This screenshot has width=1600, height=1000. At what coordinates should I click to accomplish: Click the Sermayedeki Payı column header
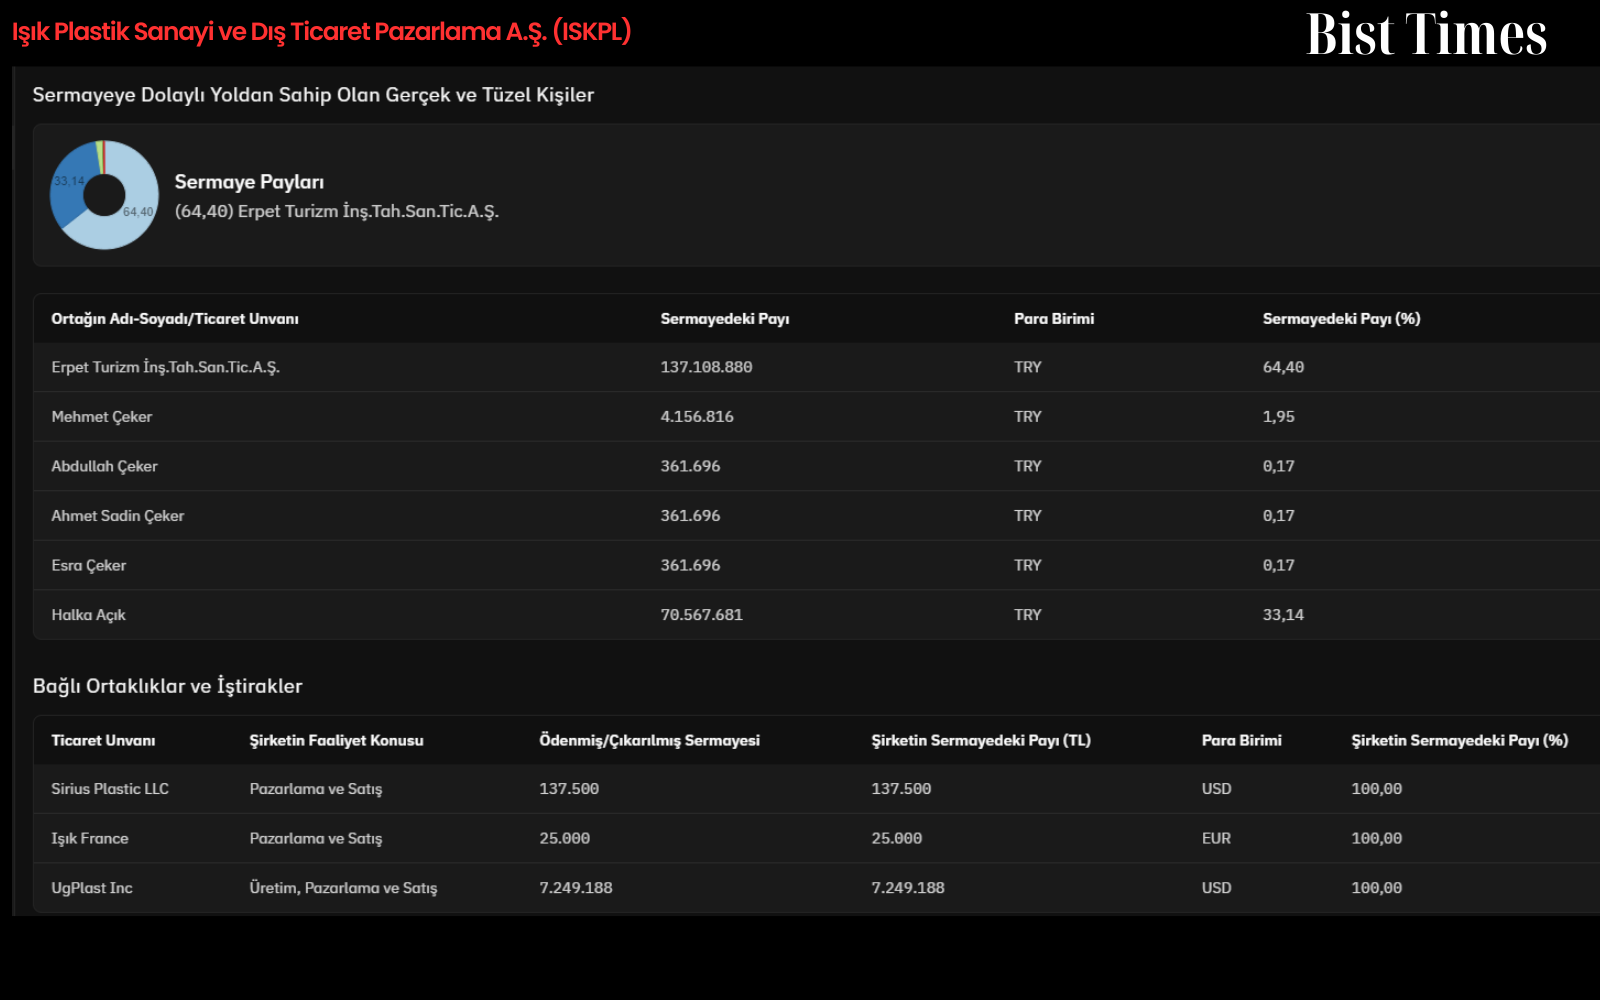click(725, 319)
